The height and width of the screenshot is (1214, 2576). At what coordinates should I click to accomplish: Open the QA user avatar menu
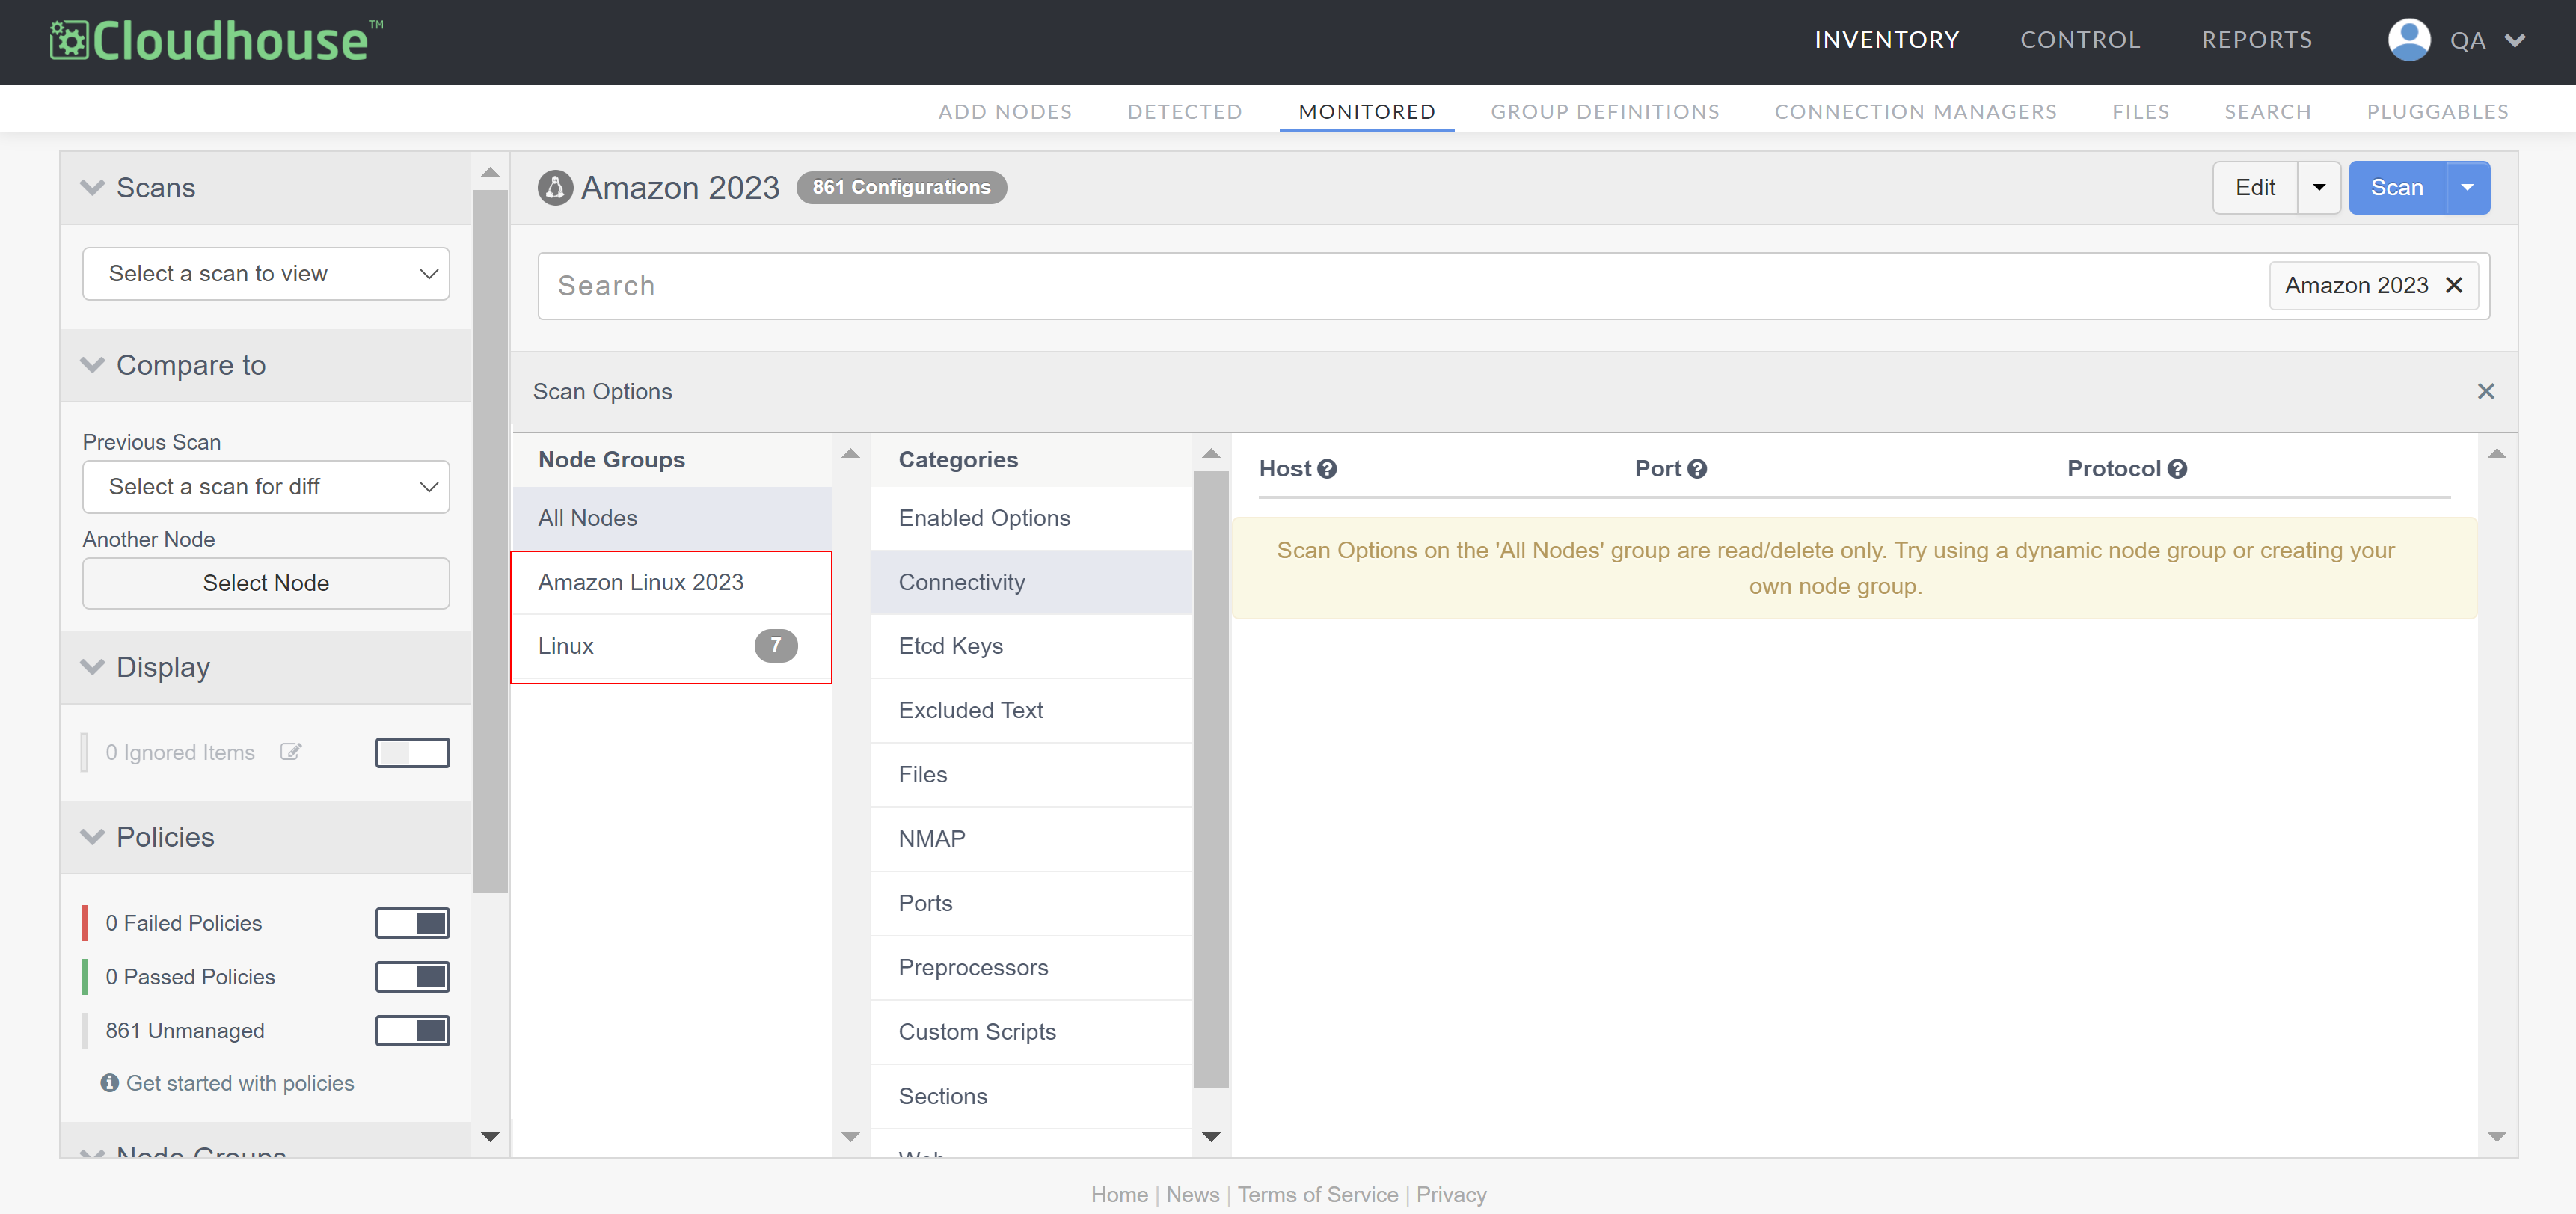2408,40
